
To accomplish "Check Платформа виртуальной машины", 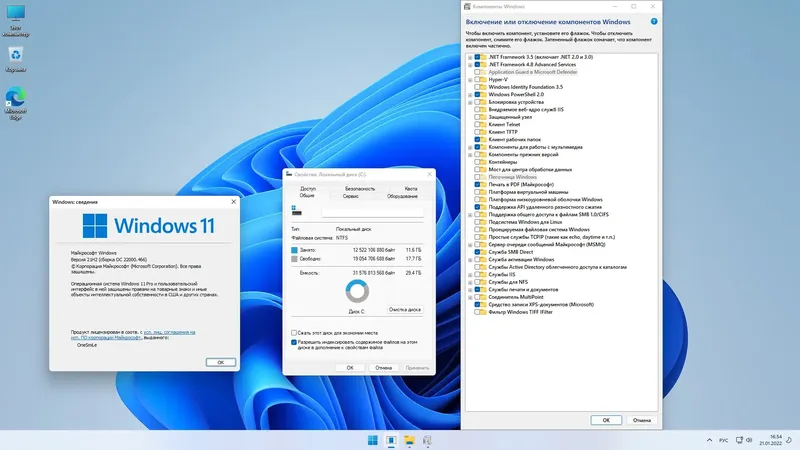I will 477,192.
